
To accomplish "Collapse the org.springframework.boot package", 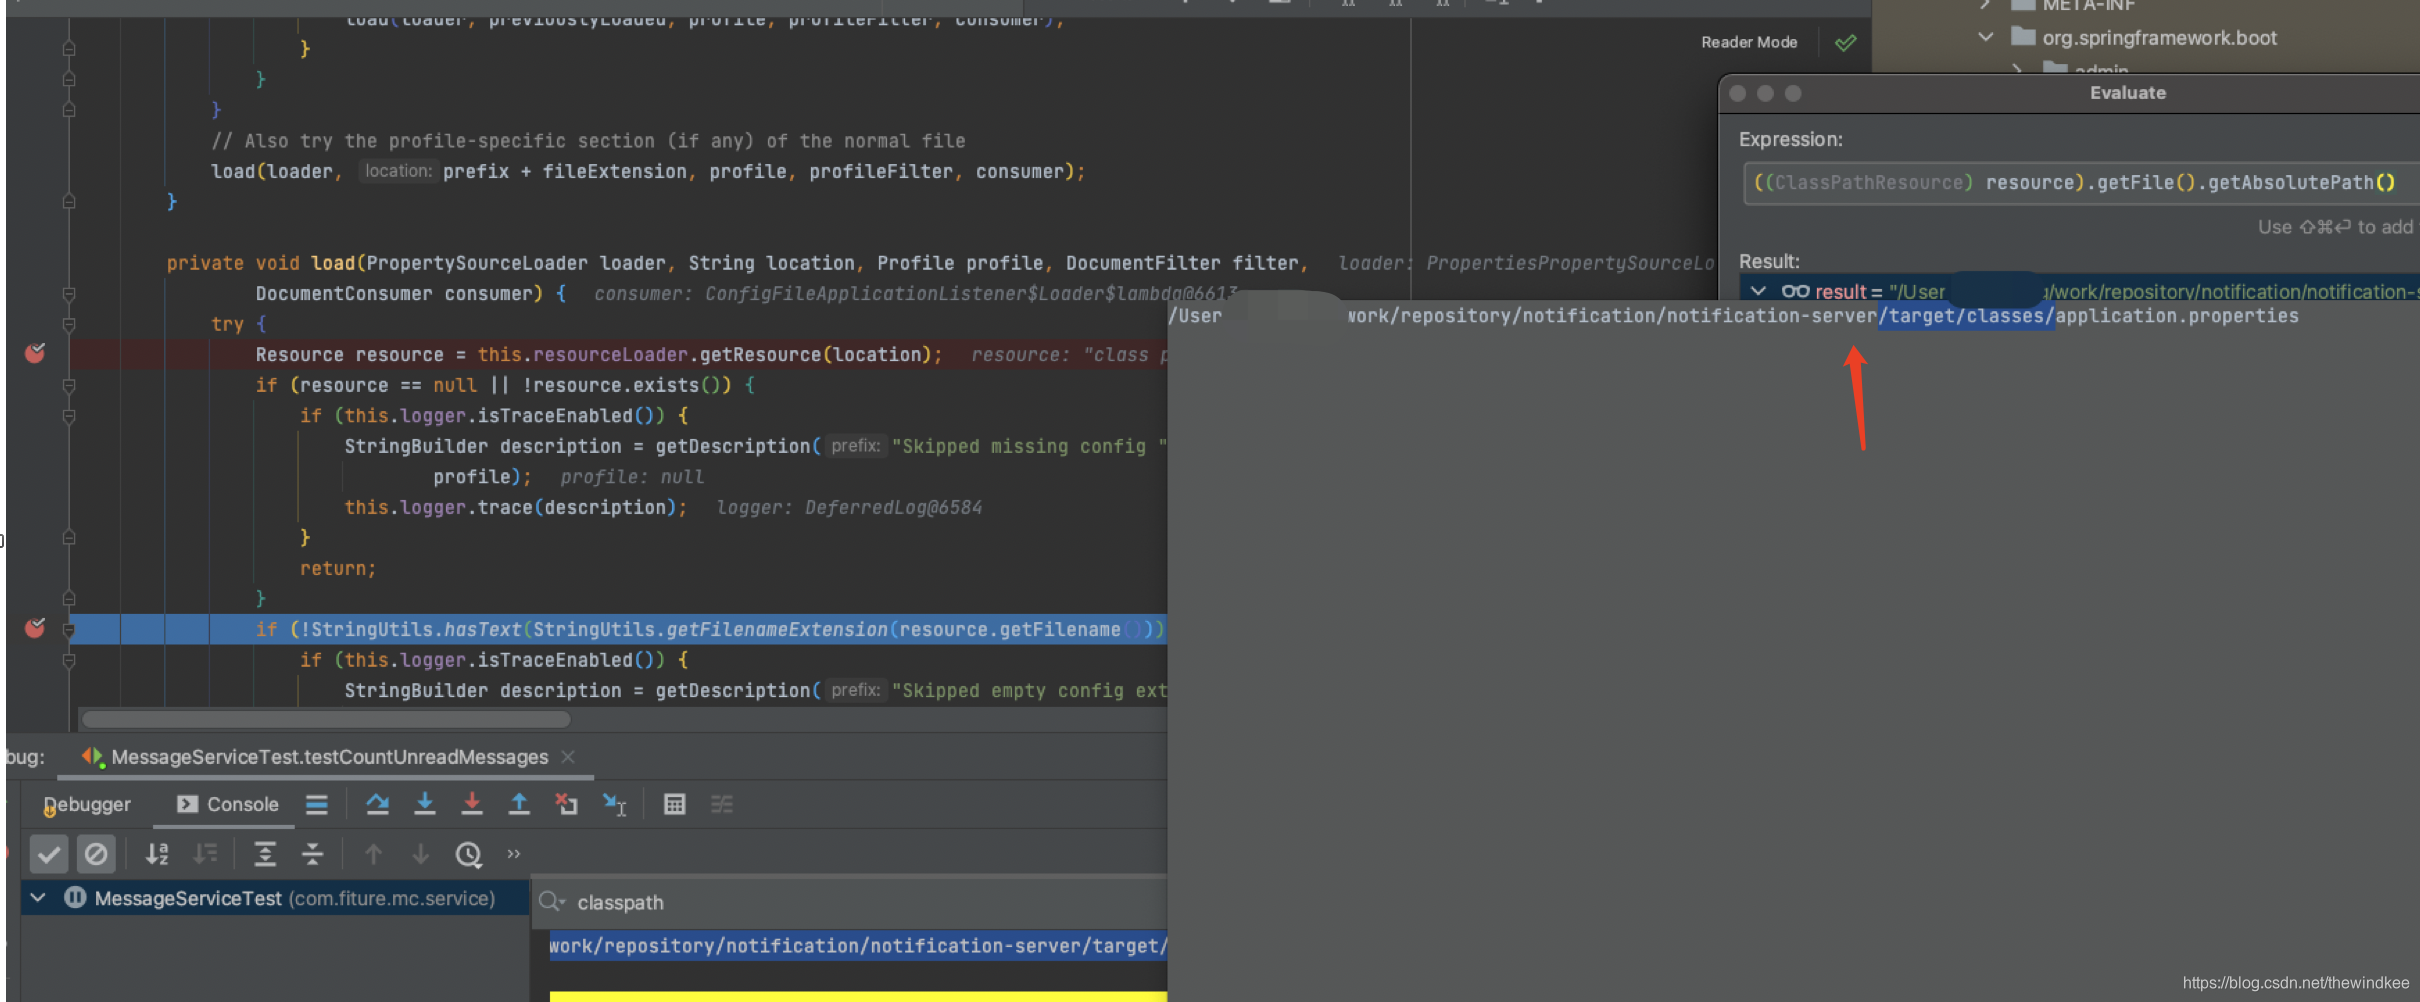I will (x=1986, y=37).
